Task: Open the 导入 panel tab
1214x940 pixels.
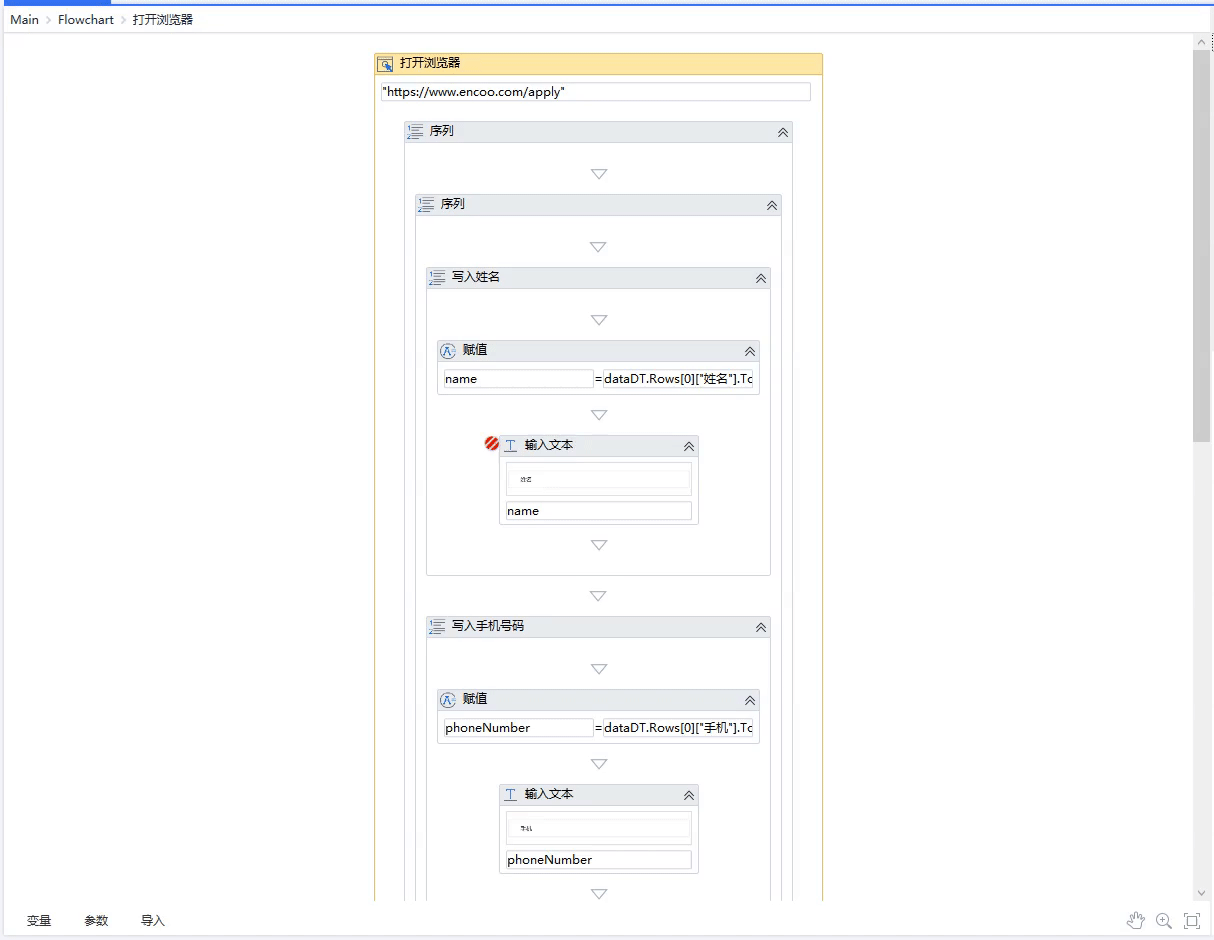Action: click(152, 920)
